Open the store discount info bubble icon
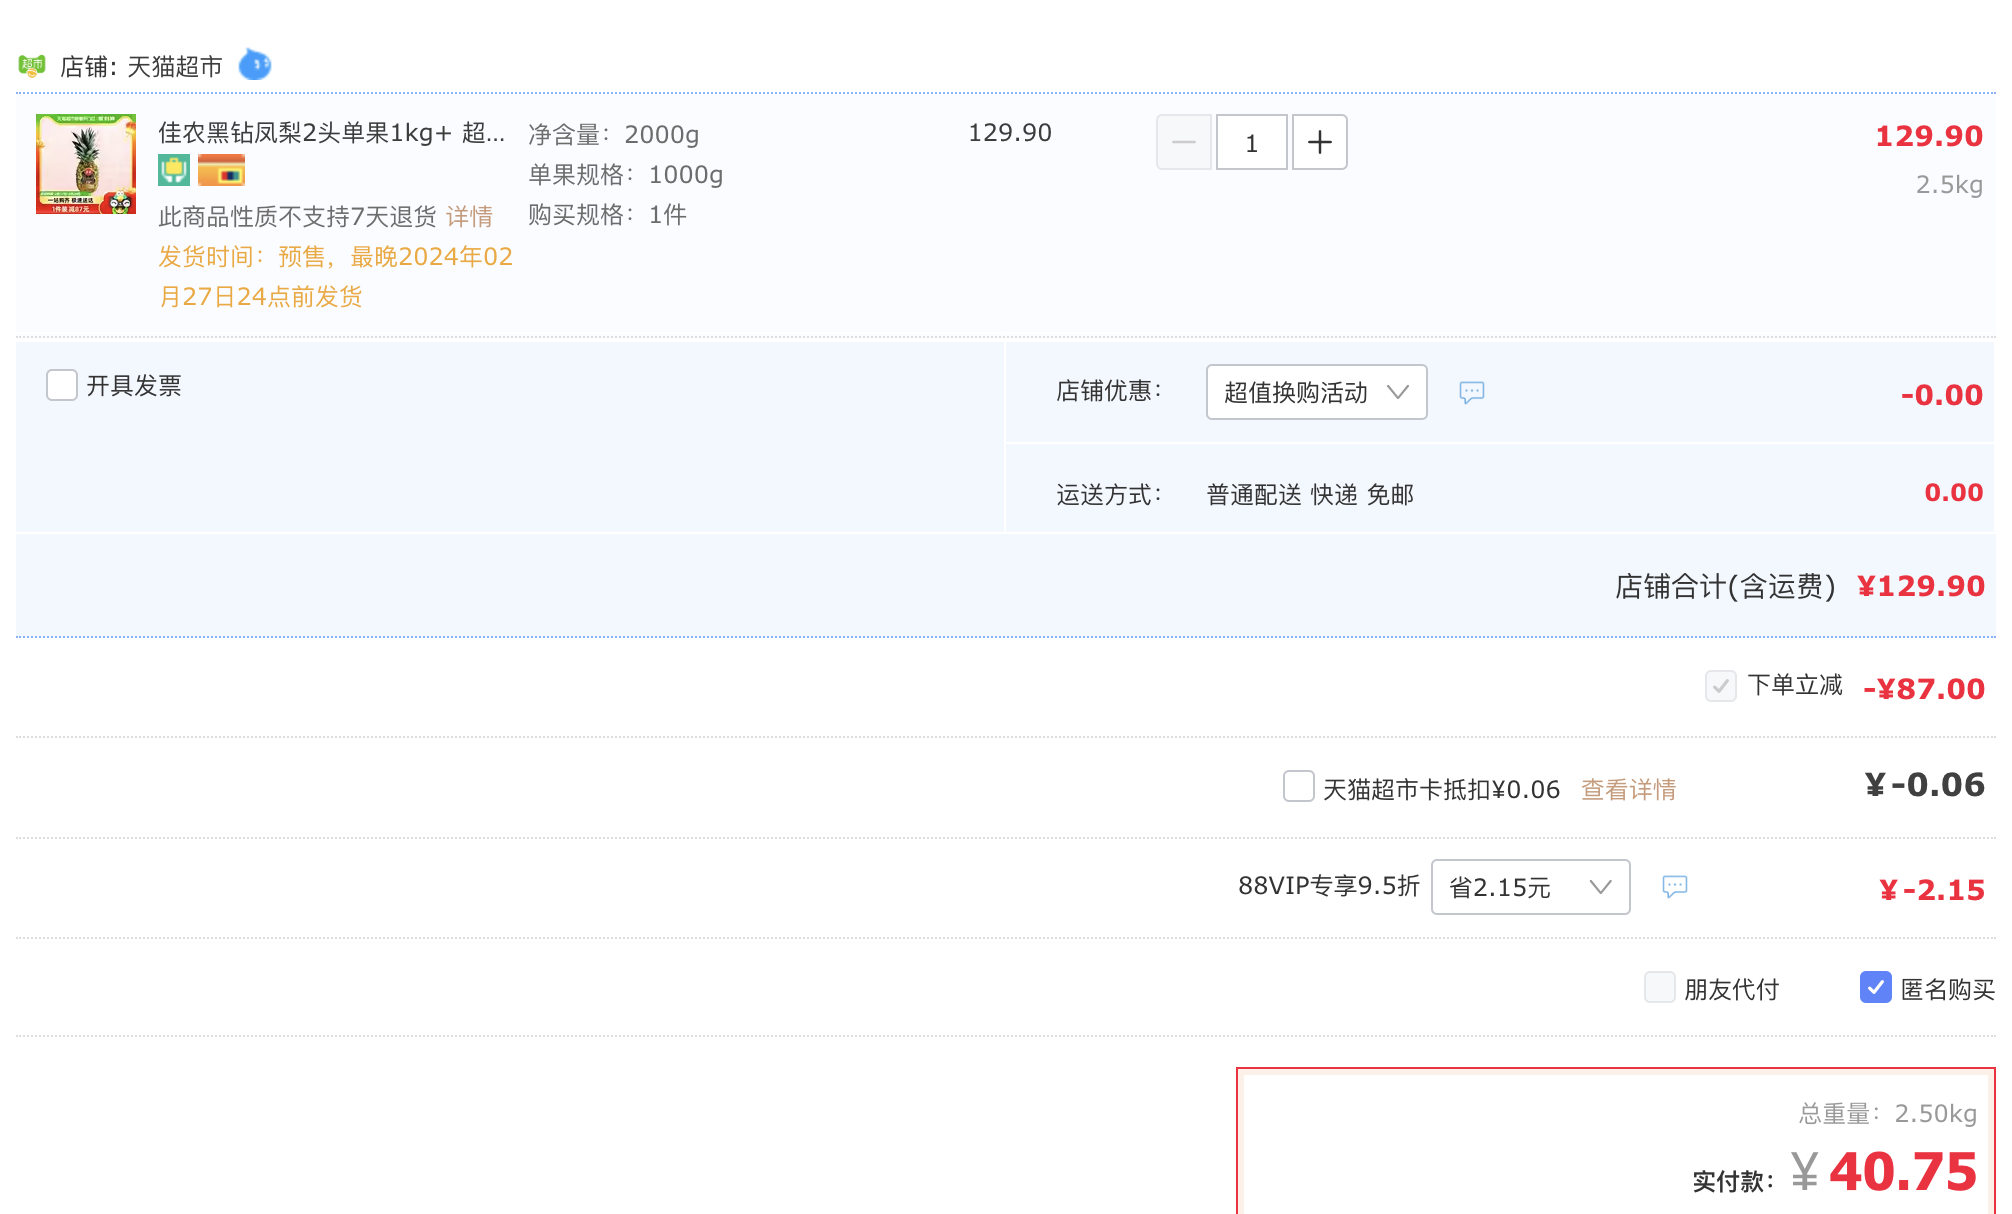 tap(1472, 392)
